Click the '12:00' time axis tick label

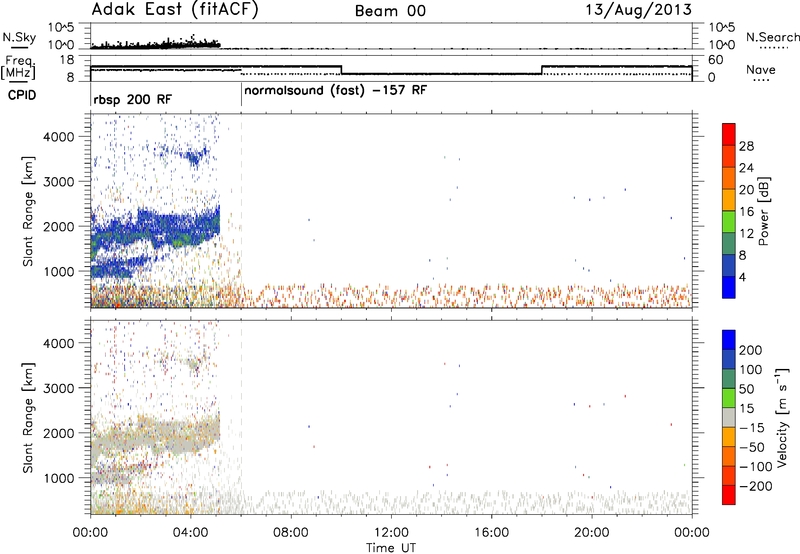pos(391,533)
